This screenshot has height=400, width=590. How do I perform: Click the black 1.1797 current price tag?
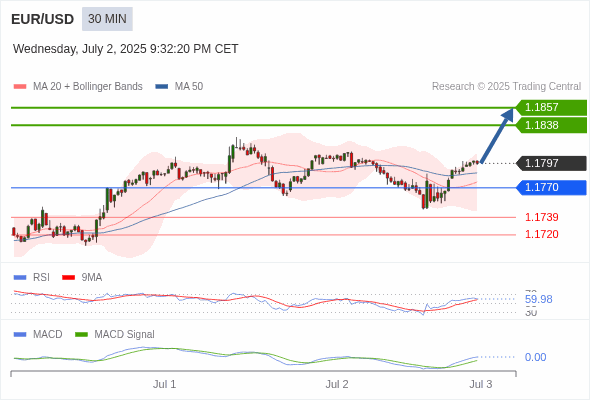point(551,163)
